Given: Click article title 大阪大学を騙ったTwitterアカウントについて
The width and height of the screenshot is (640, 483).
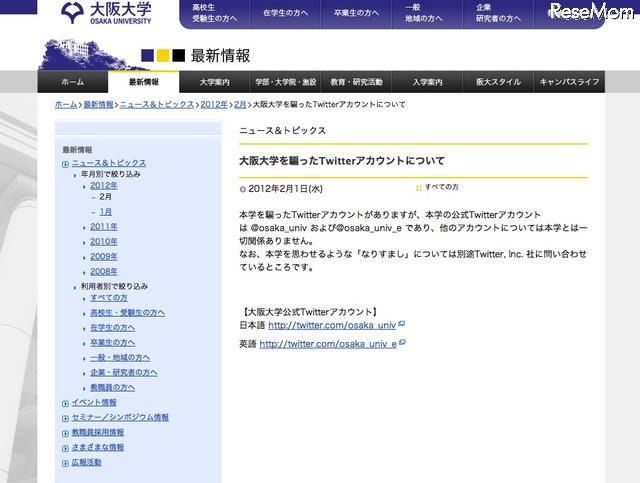Looking at the screenshot, I should coord(342,161).
